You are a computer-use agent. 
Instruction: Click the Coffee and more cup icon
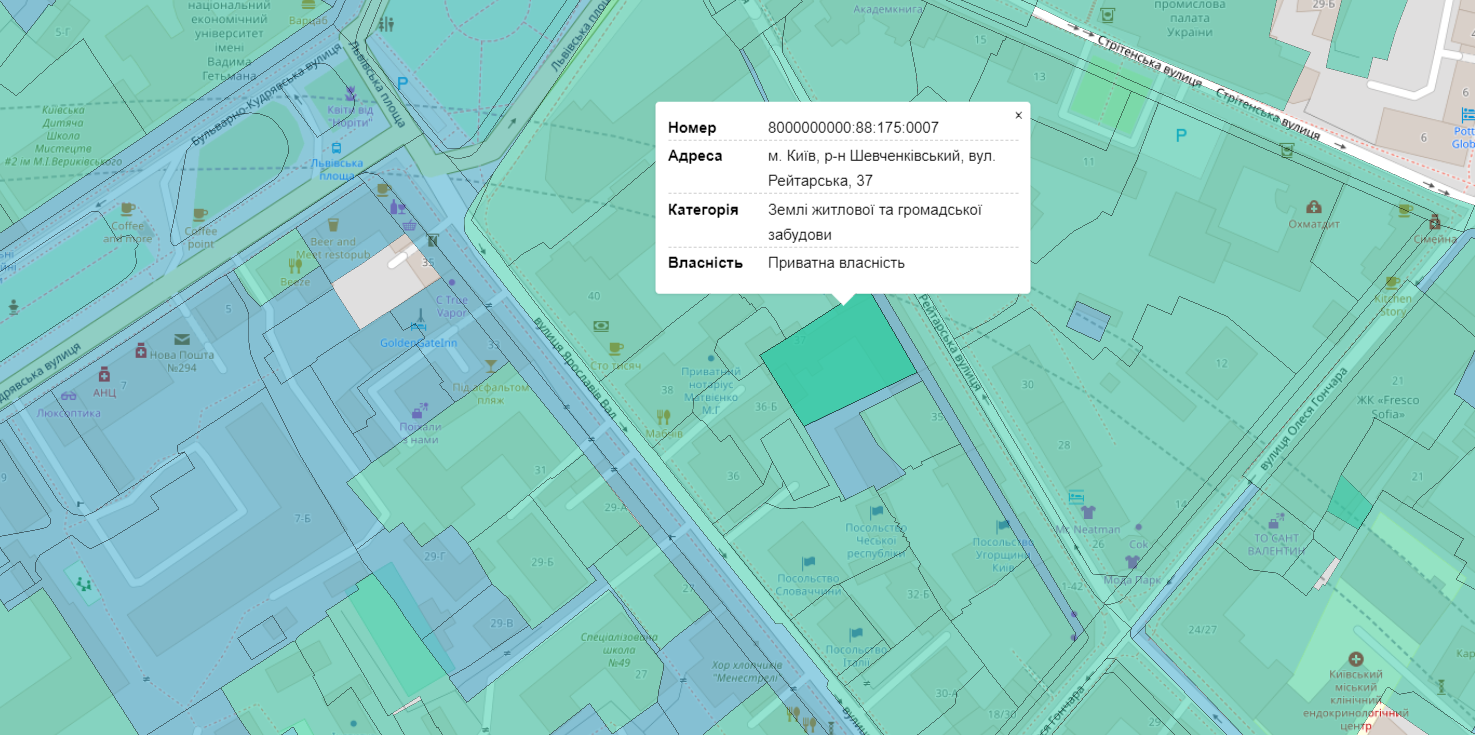[x=127, y=209]
